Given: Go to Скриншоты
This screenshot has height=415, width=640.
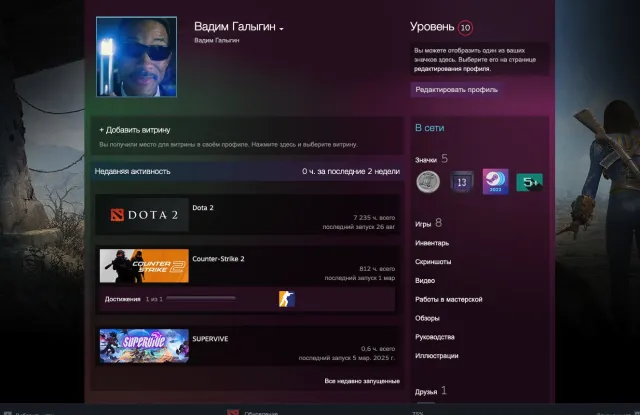Looking at the screenshot, I should coord(433,262).
